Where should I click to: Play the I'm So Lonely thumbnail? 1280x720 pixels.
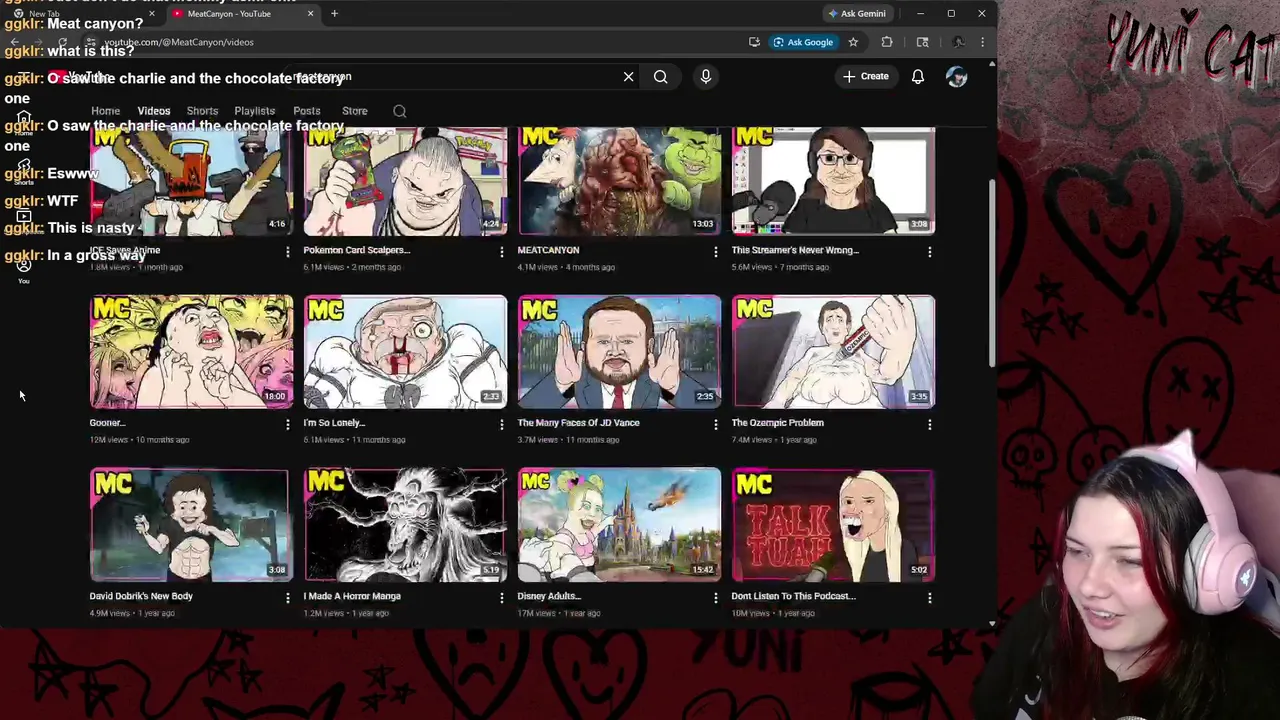[x=405, y=351]
